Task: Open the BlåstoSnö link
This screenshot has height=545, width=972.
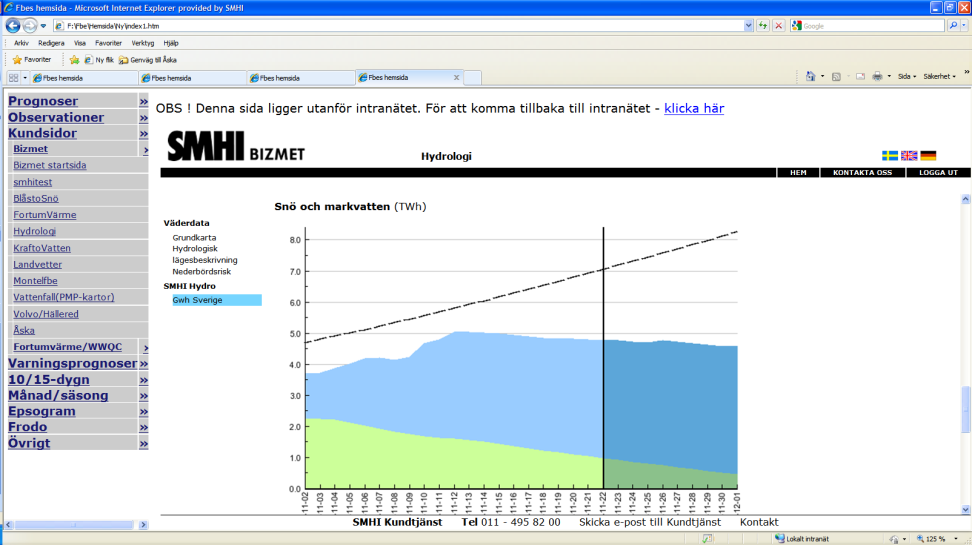Action: point(36,198)
